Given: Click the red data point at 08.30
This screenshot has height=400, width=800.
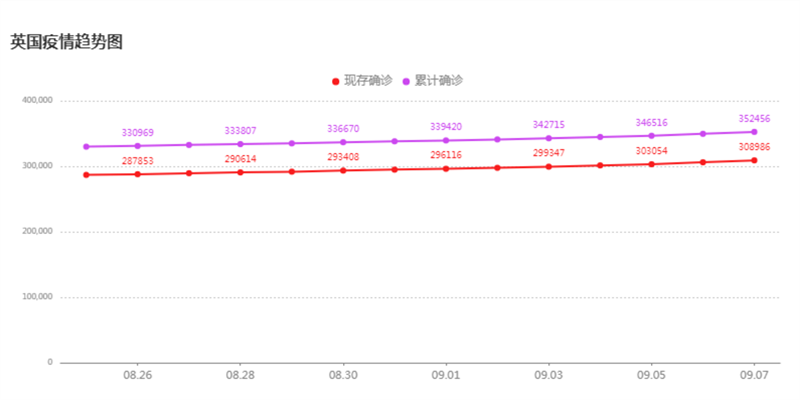Looking at the screenshot, I should point(343,170).
